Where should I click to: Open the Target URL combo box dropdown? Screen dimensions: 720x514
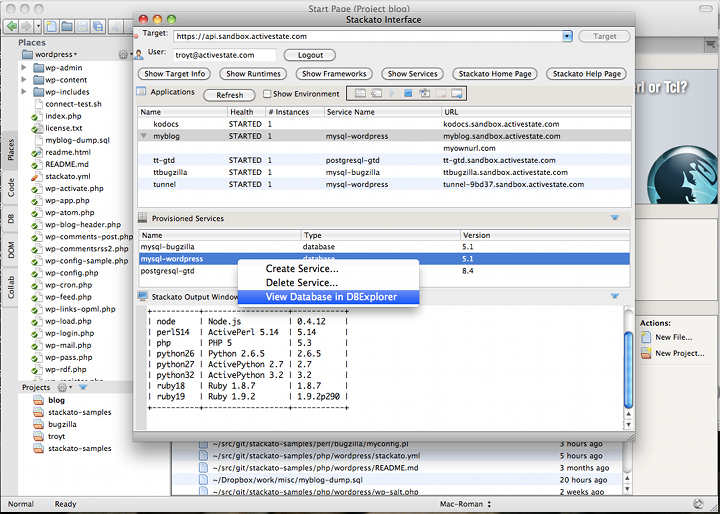[568, 36]
